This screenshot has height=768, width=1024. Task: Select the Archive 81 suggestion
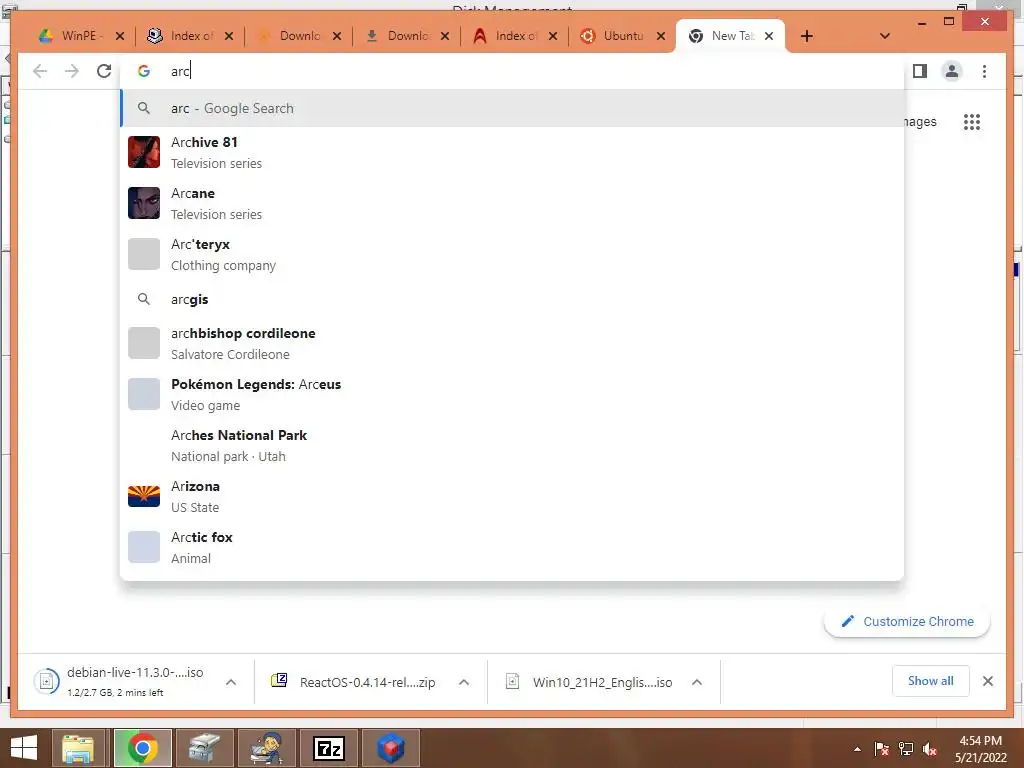pos(513,152)
